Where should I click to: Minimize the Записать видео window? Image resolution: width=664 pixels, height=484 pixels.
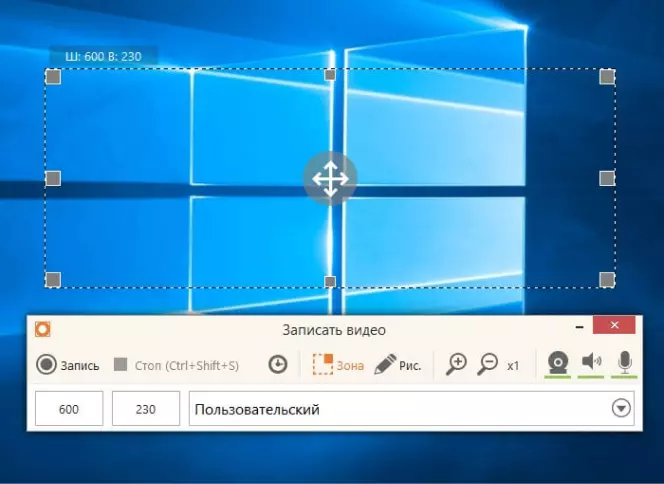[580, 326]
